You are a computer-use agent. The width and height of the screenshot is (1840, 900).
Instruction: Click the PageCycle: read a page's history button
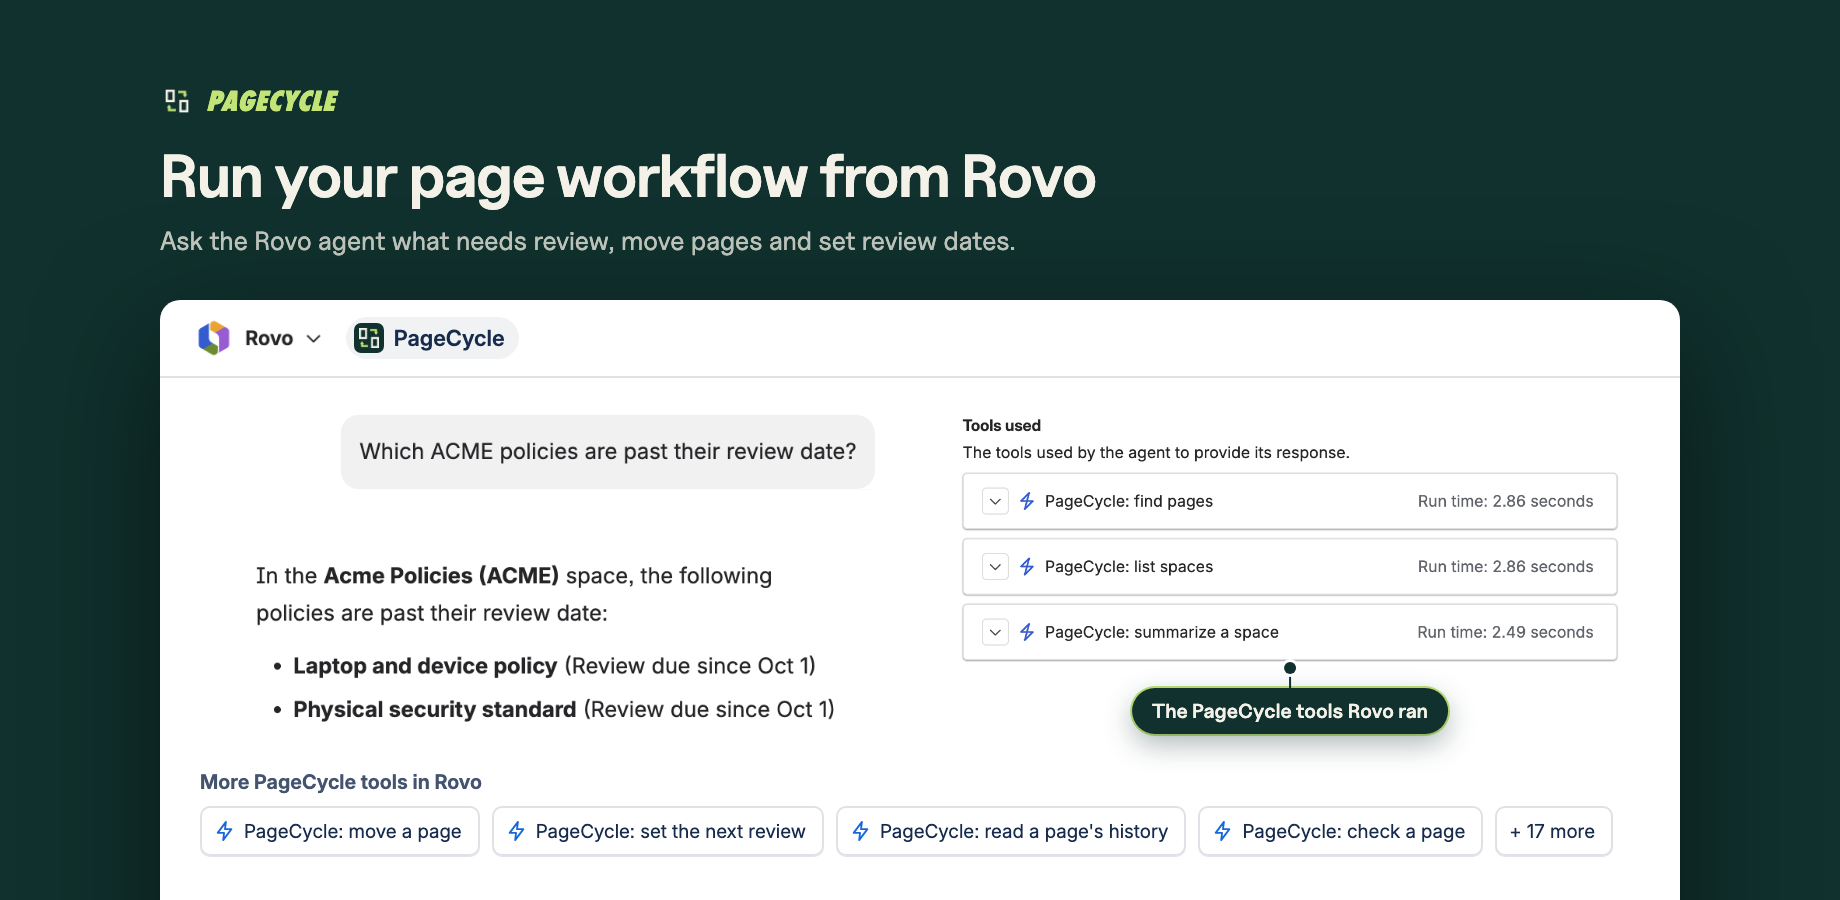(1011, 831)
